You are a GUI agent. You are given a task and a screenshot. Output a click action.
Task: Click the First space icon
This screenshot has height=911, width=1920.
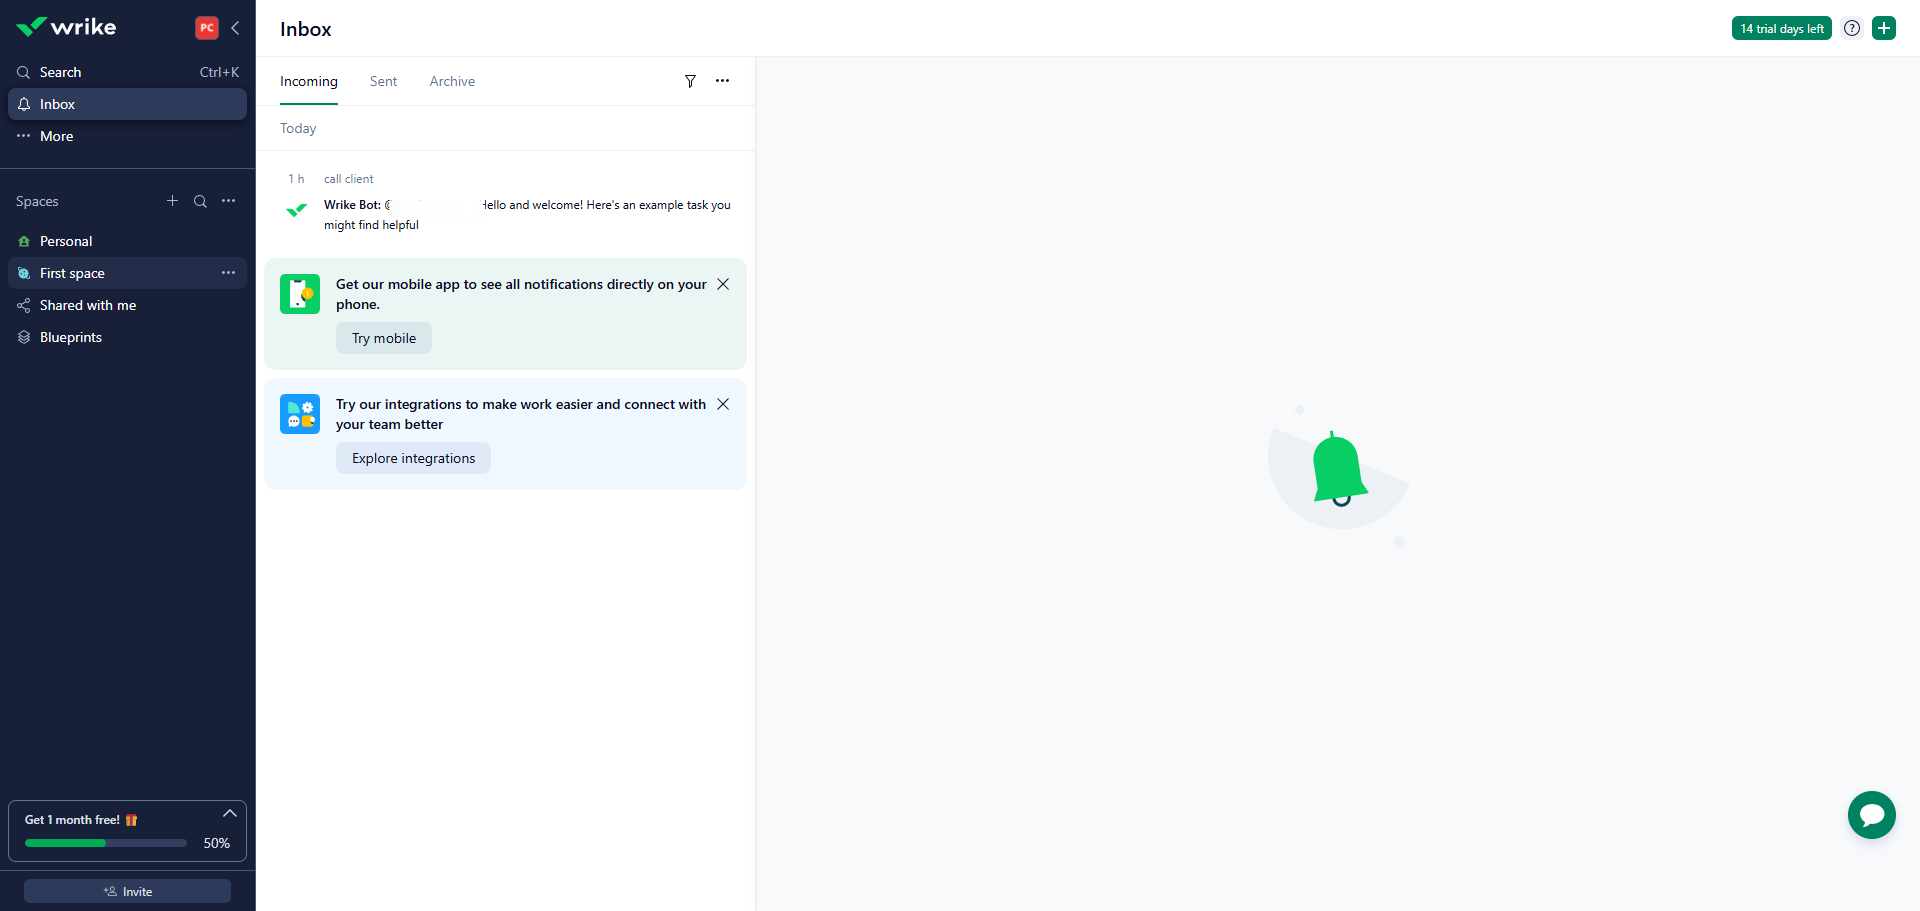coord(24,273)
